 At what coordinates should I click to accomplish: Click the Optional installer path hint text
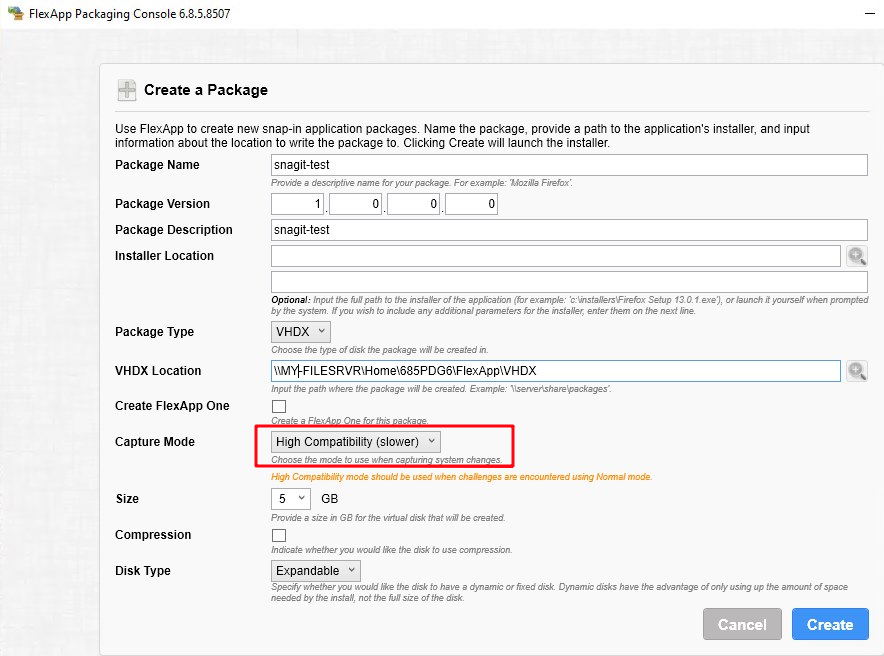coord(569,305)
